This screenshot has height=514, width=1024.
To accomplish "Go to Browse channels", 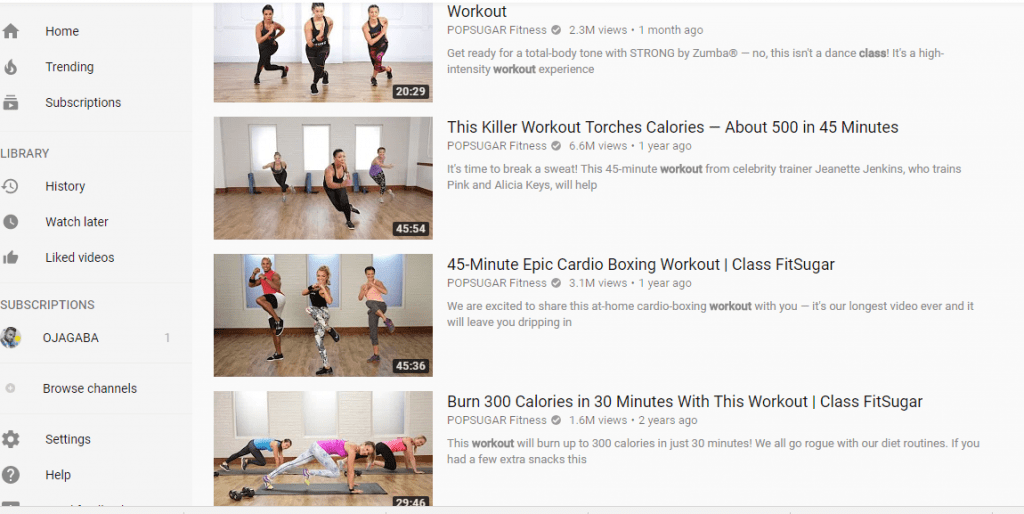I will point(90,389).
